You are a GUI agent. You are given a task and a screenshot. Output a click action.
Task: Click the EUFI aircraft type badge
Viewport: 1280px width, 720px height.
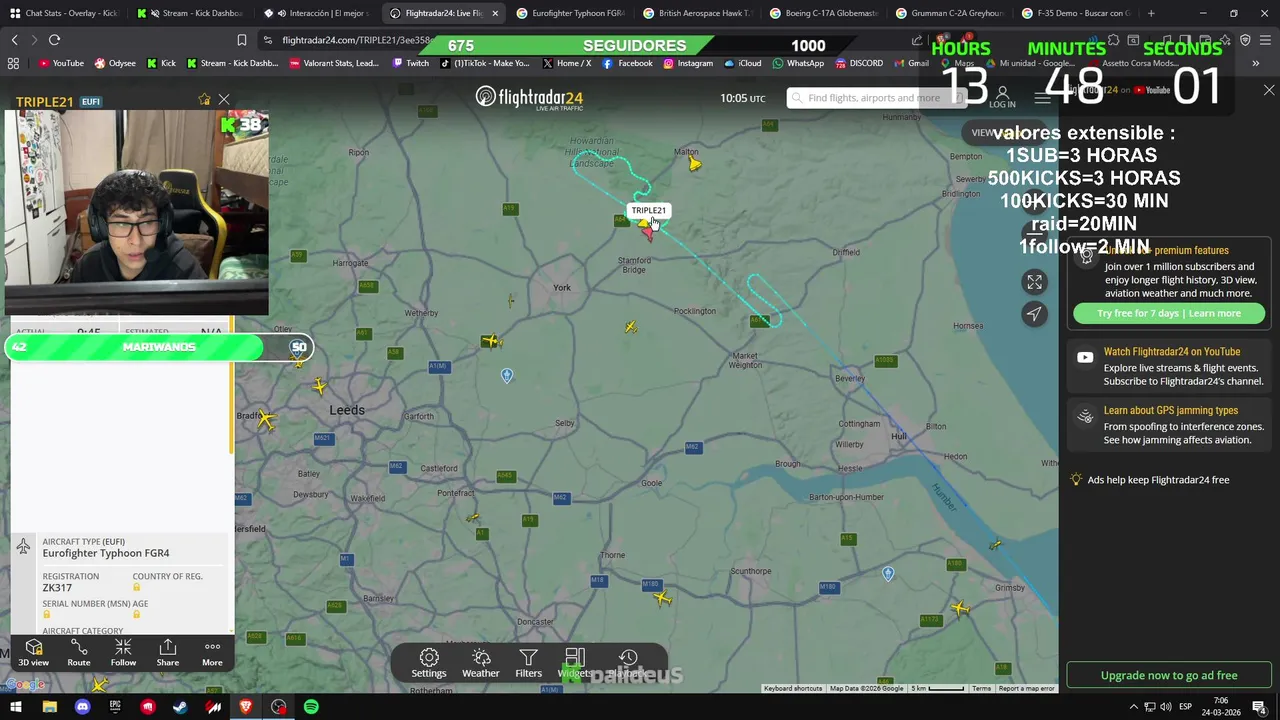(x=90, y=102)
